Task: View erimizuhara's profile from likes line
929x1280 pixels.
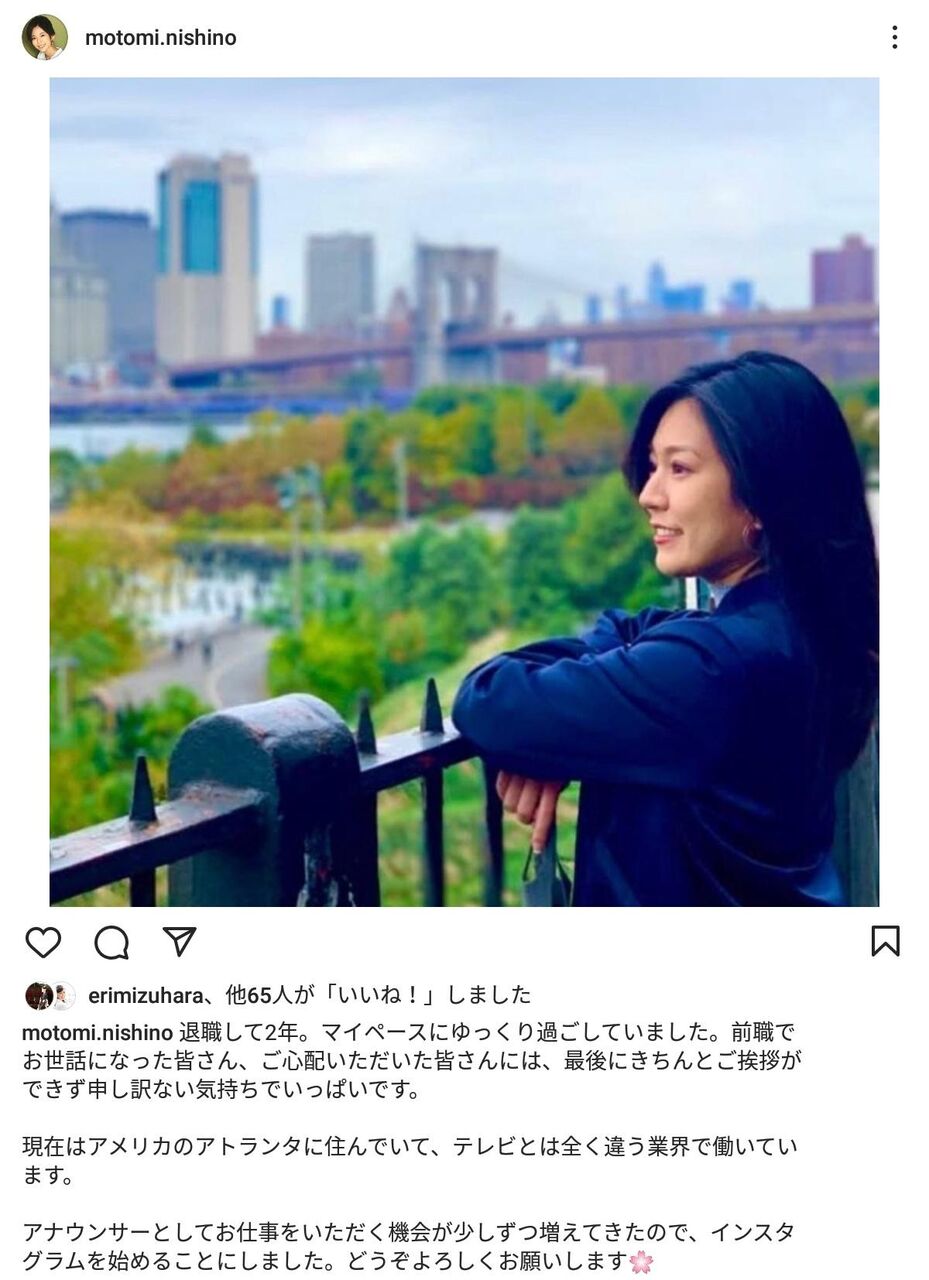Action: [145, 995]
